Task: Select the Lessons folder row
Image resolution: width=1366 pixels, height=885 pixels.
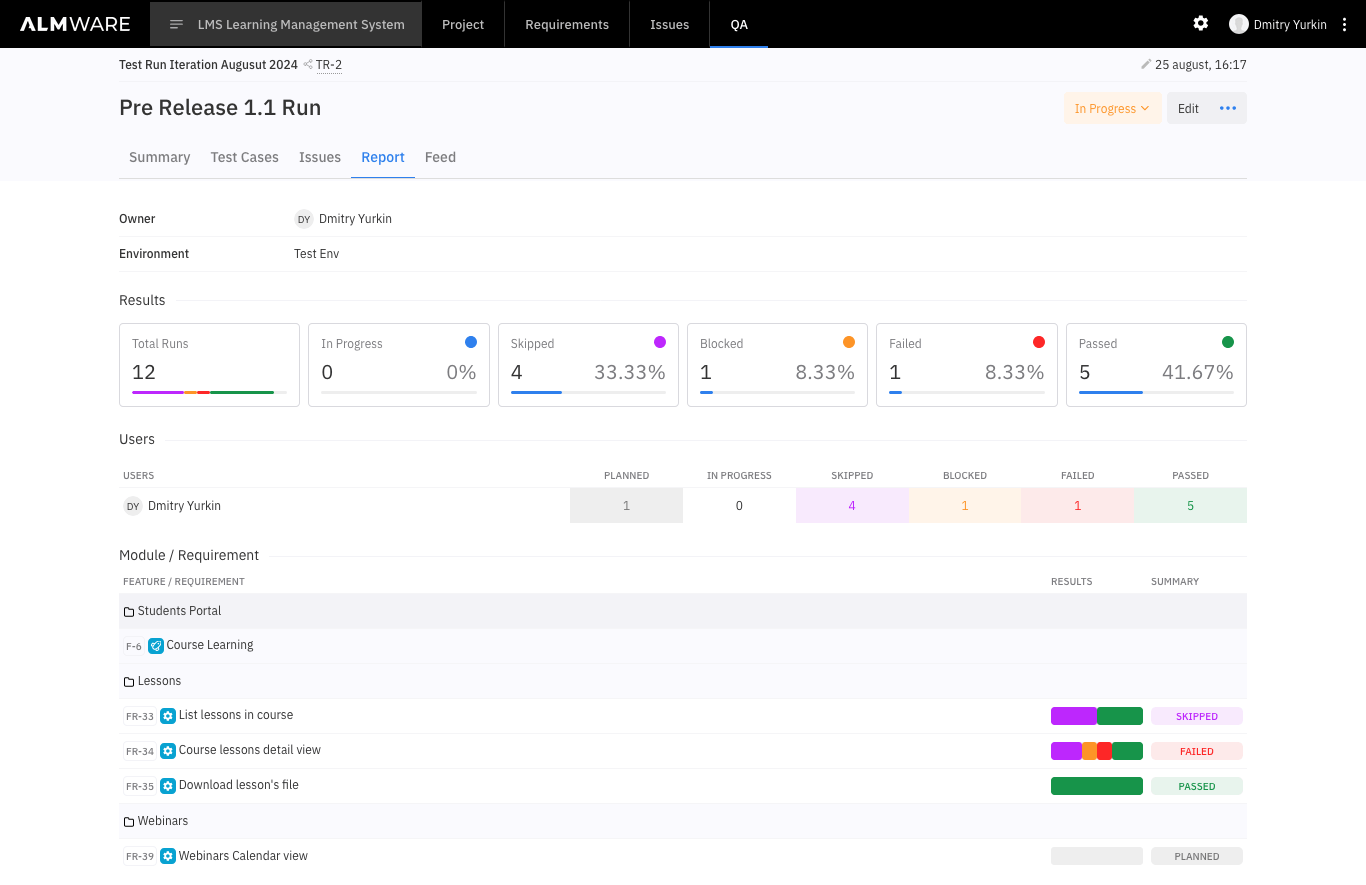Action: (x=683, y=681)
